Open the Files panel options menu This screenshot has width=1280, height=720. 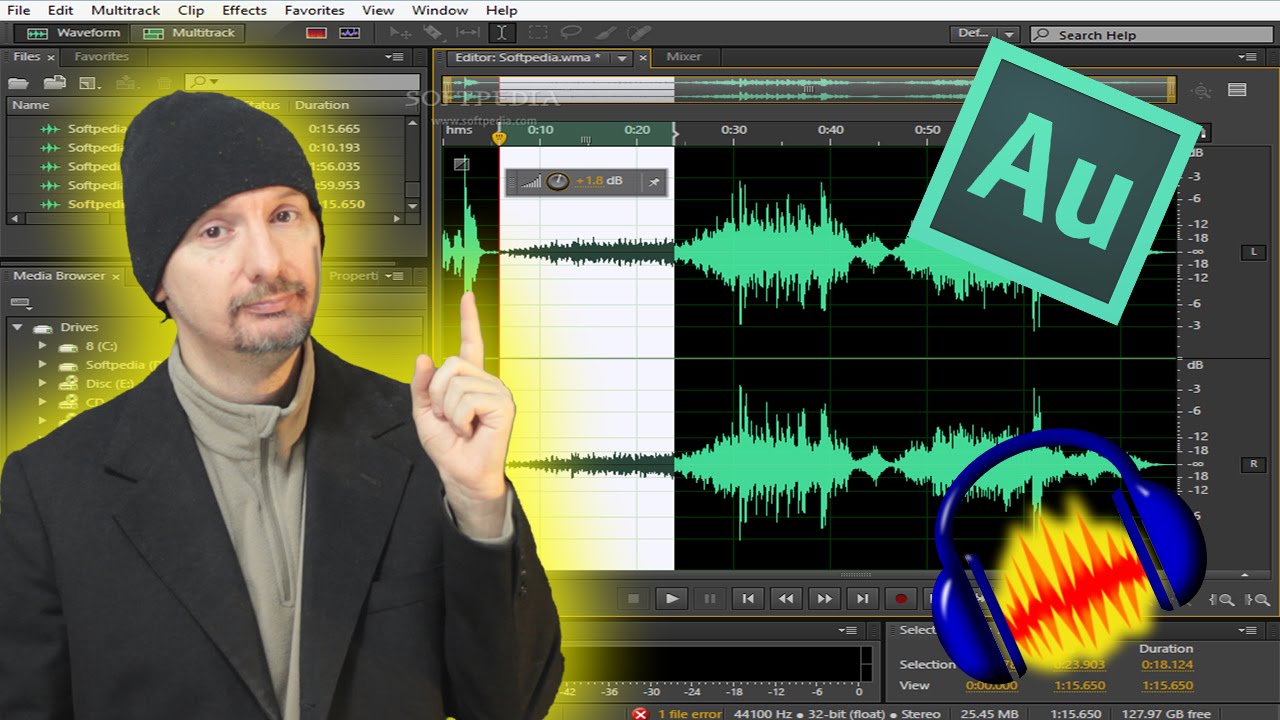(394, 57)
